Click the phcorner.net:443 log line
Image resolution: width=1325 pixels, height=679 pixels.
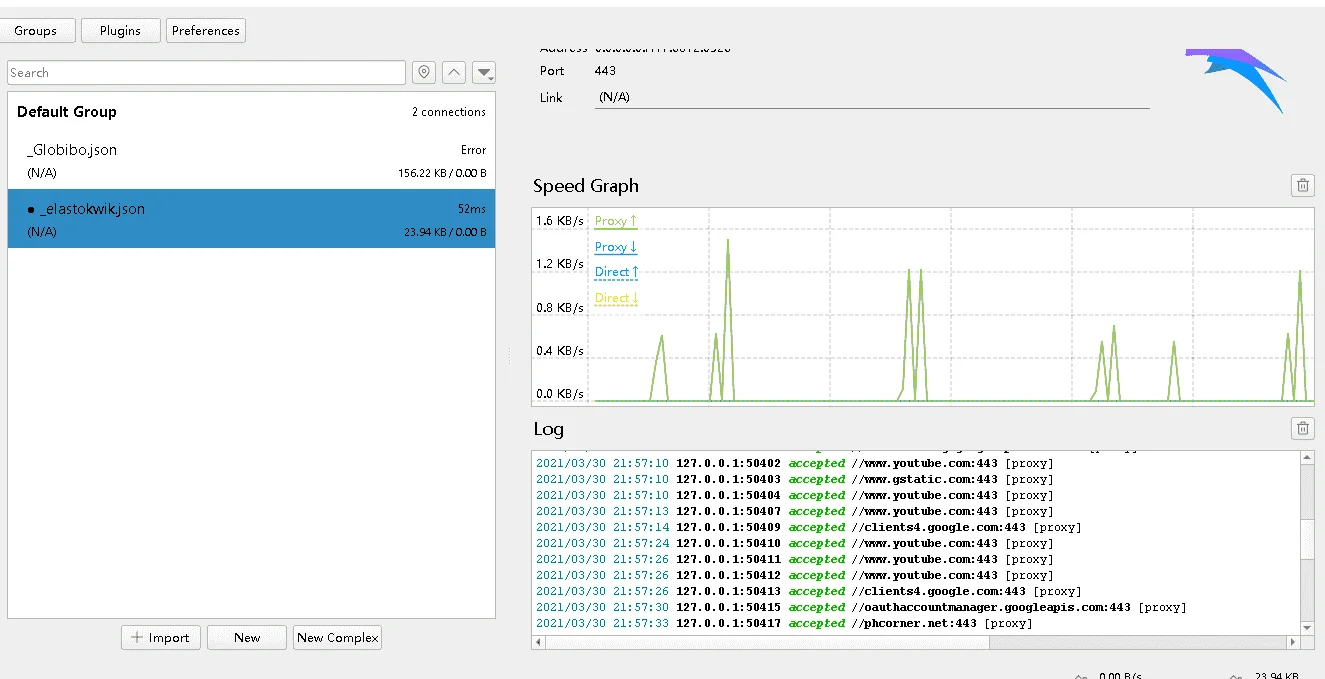784,624
